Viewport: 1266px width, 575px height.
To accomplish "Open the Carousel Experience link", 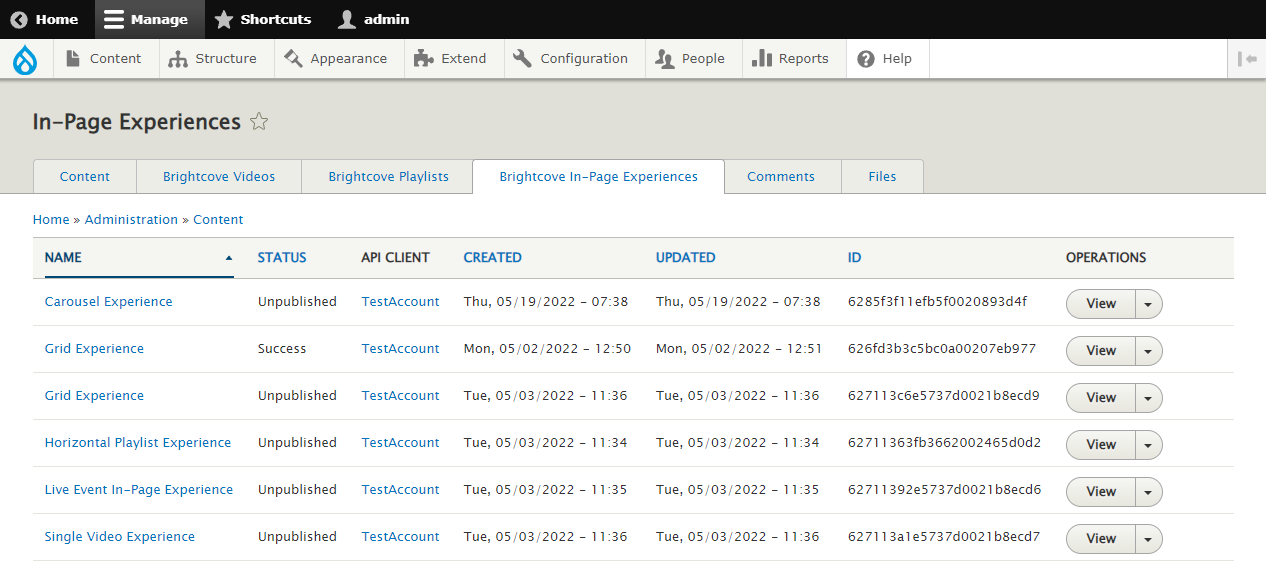I will [x=109, y=302].
